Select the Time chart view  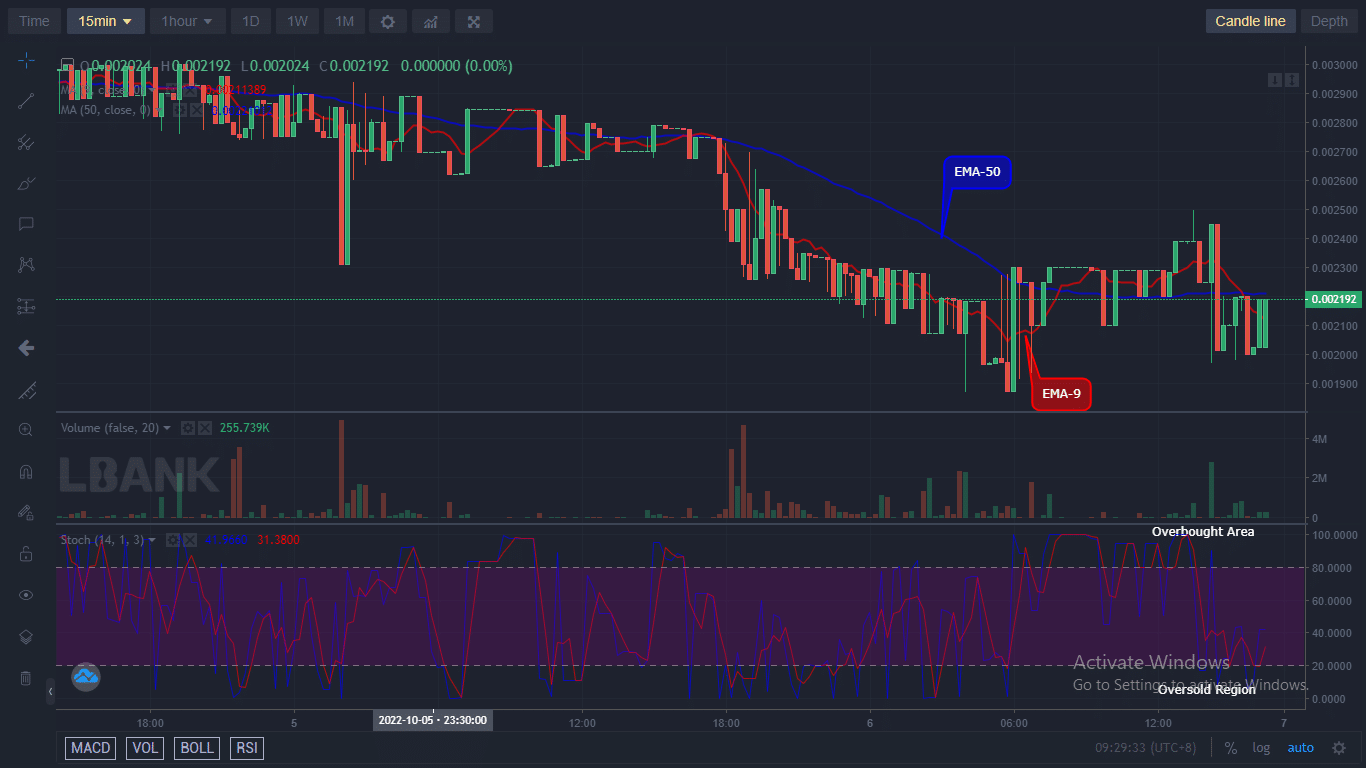click(x=34, y=21)
